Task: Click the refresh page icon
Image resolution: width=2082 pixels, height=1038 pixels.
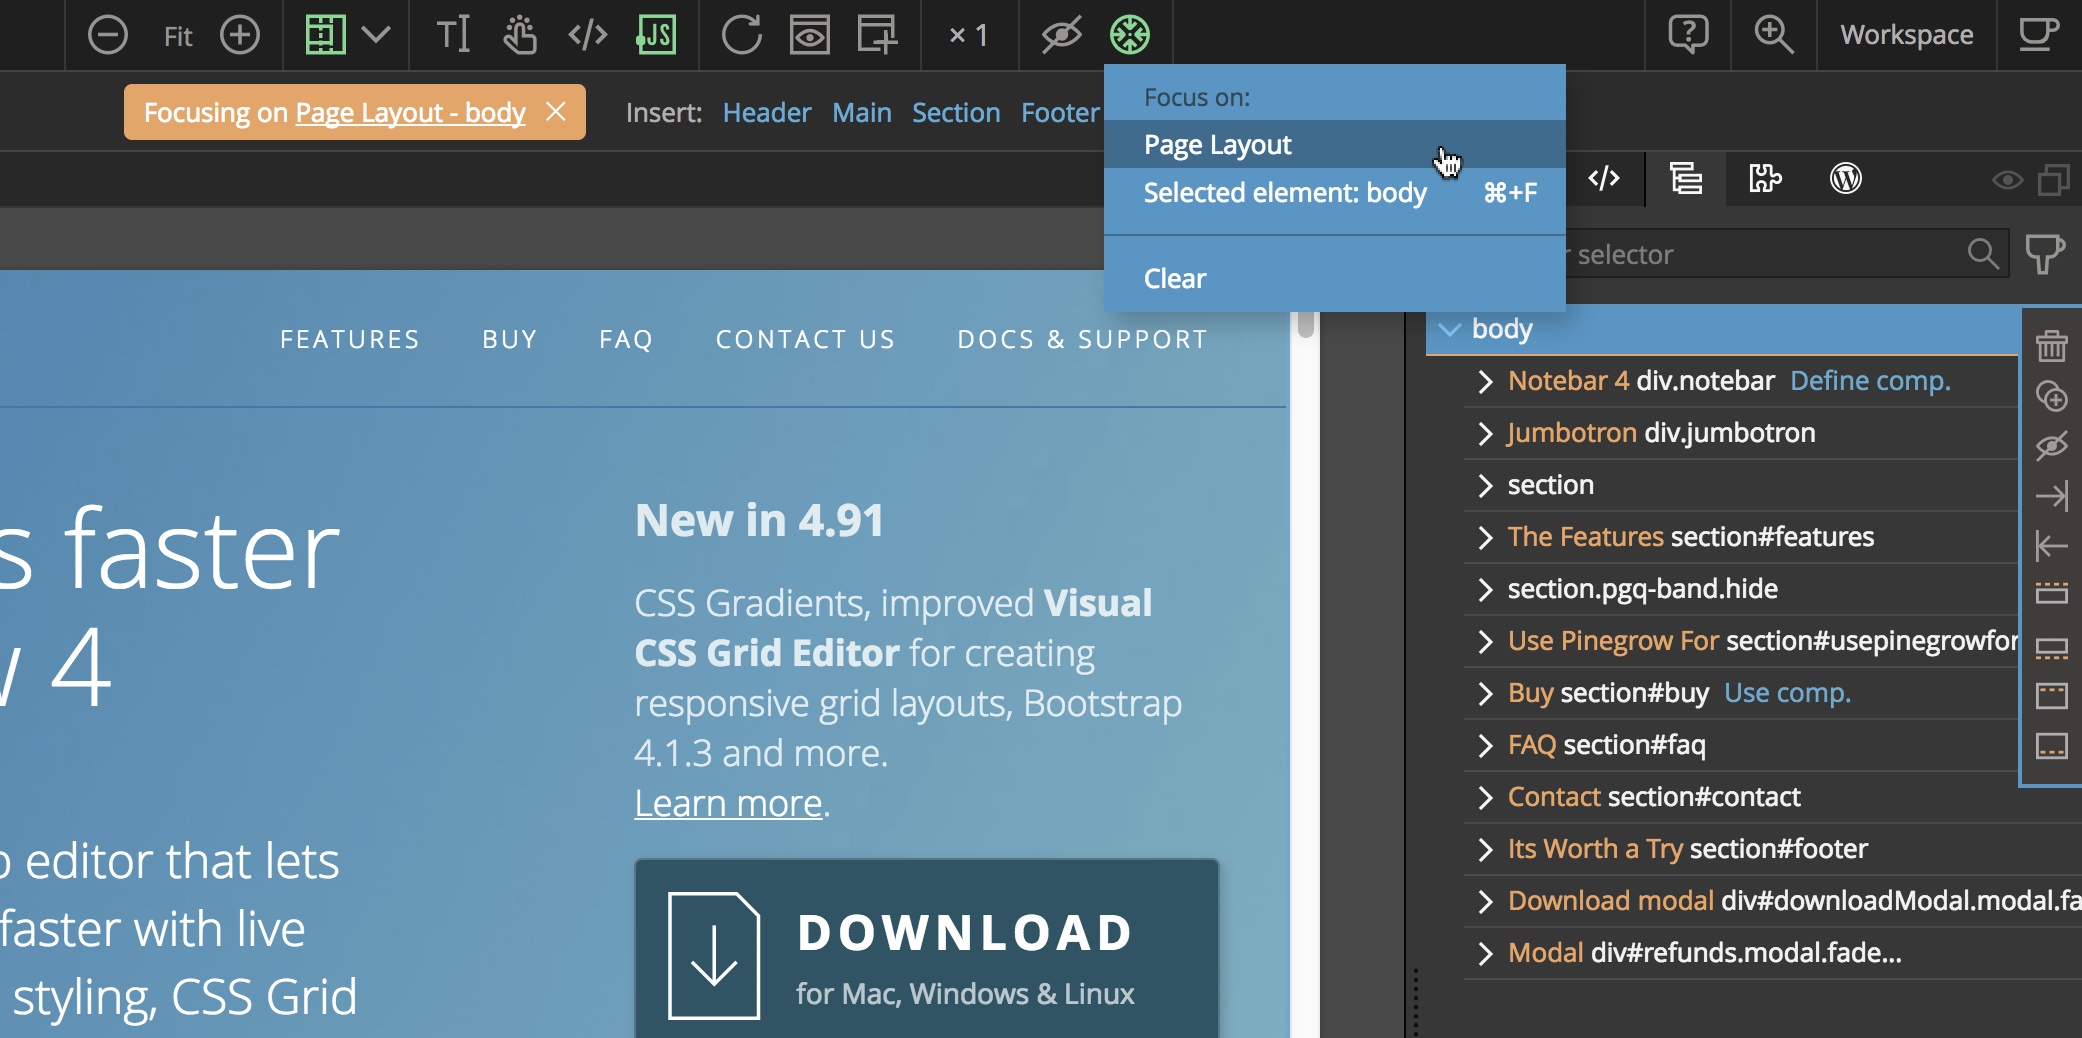Action: (x=741, y=35)
